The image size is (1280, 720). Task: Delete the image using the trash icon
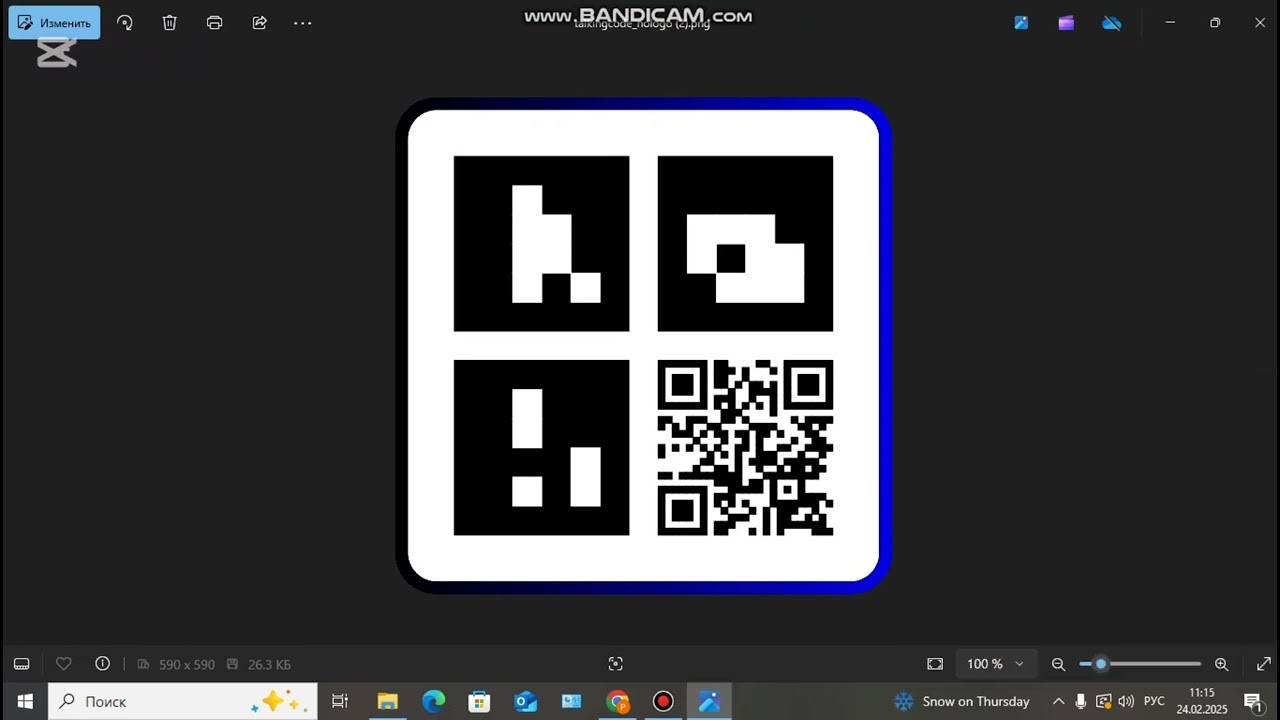(x=170, y=22)
